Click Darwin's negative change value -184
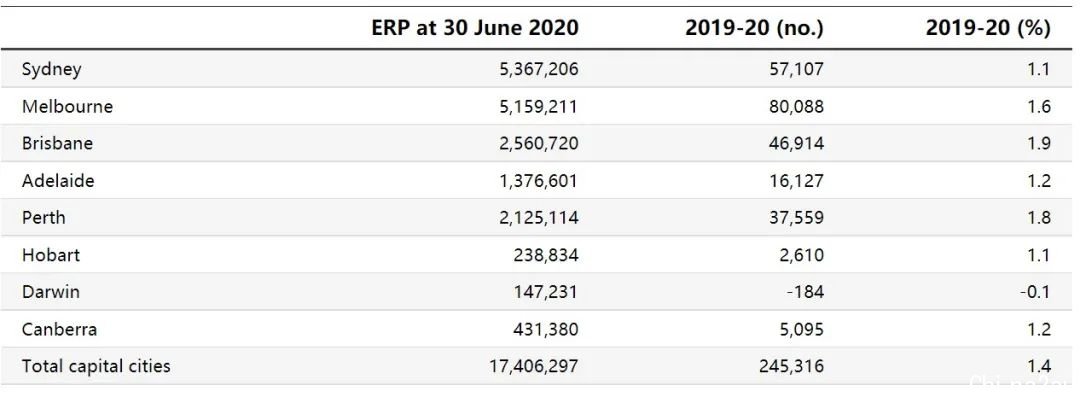 point(803,292)
